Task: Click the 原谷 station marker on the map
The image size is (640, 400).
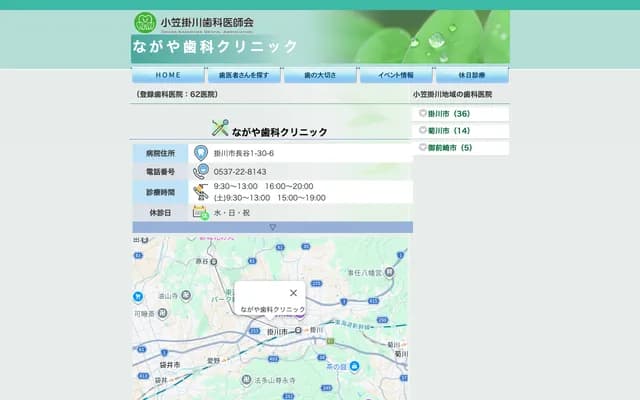Action: [213, 262]
